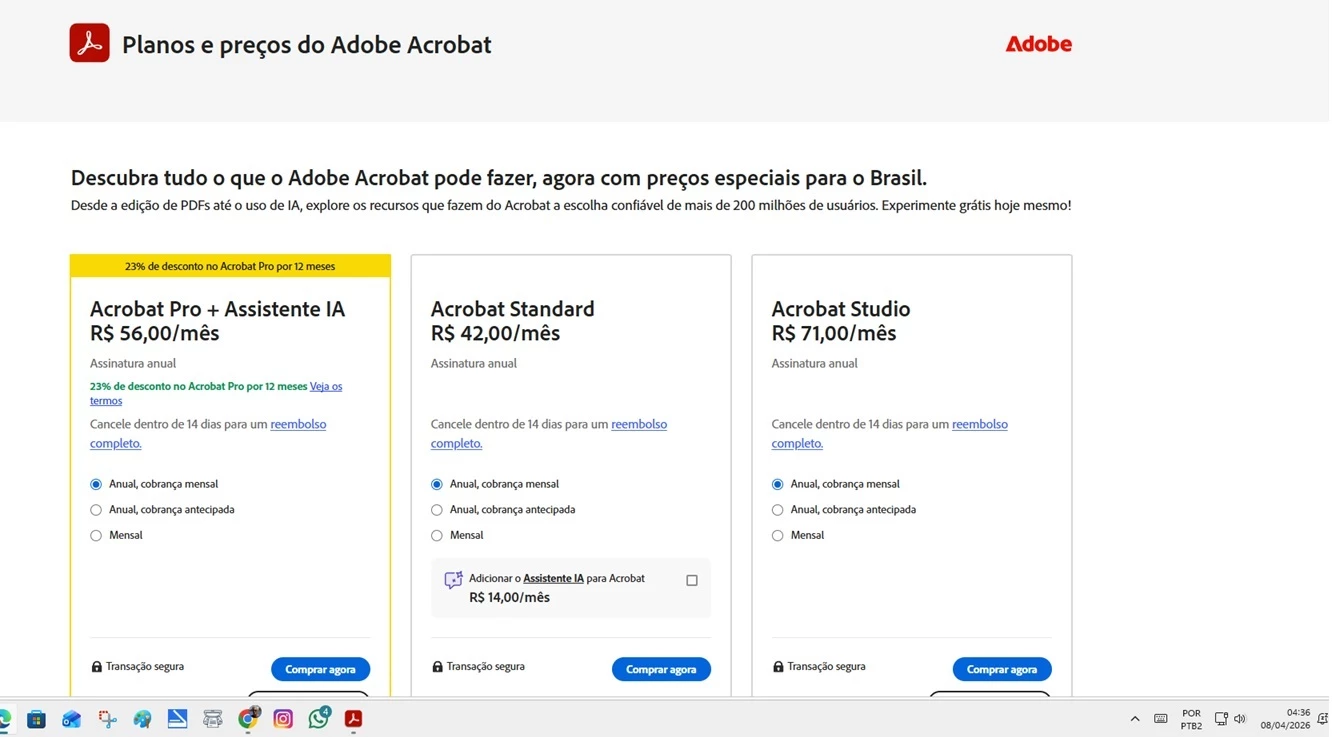
Task: Open the 'Assistente IA' link in add-on box
Action: (x=553, y=578)
